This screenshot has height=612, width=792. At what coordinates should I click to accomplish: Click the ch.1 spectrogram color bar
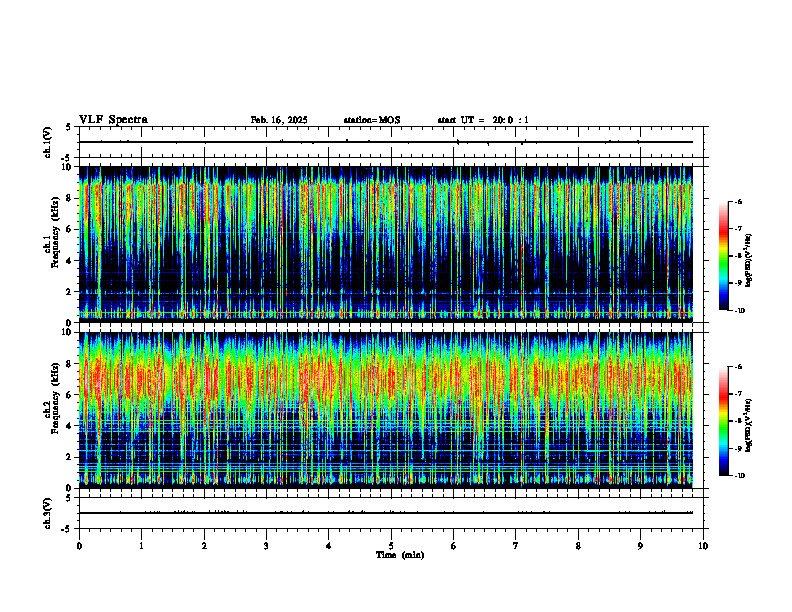point(724,256)
